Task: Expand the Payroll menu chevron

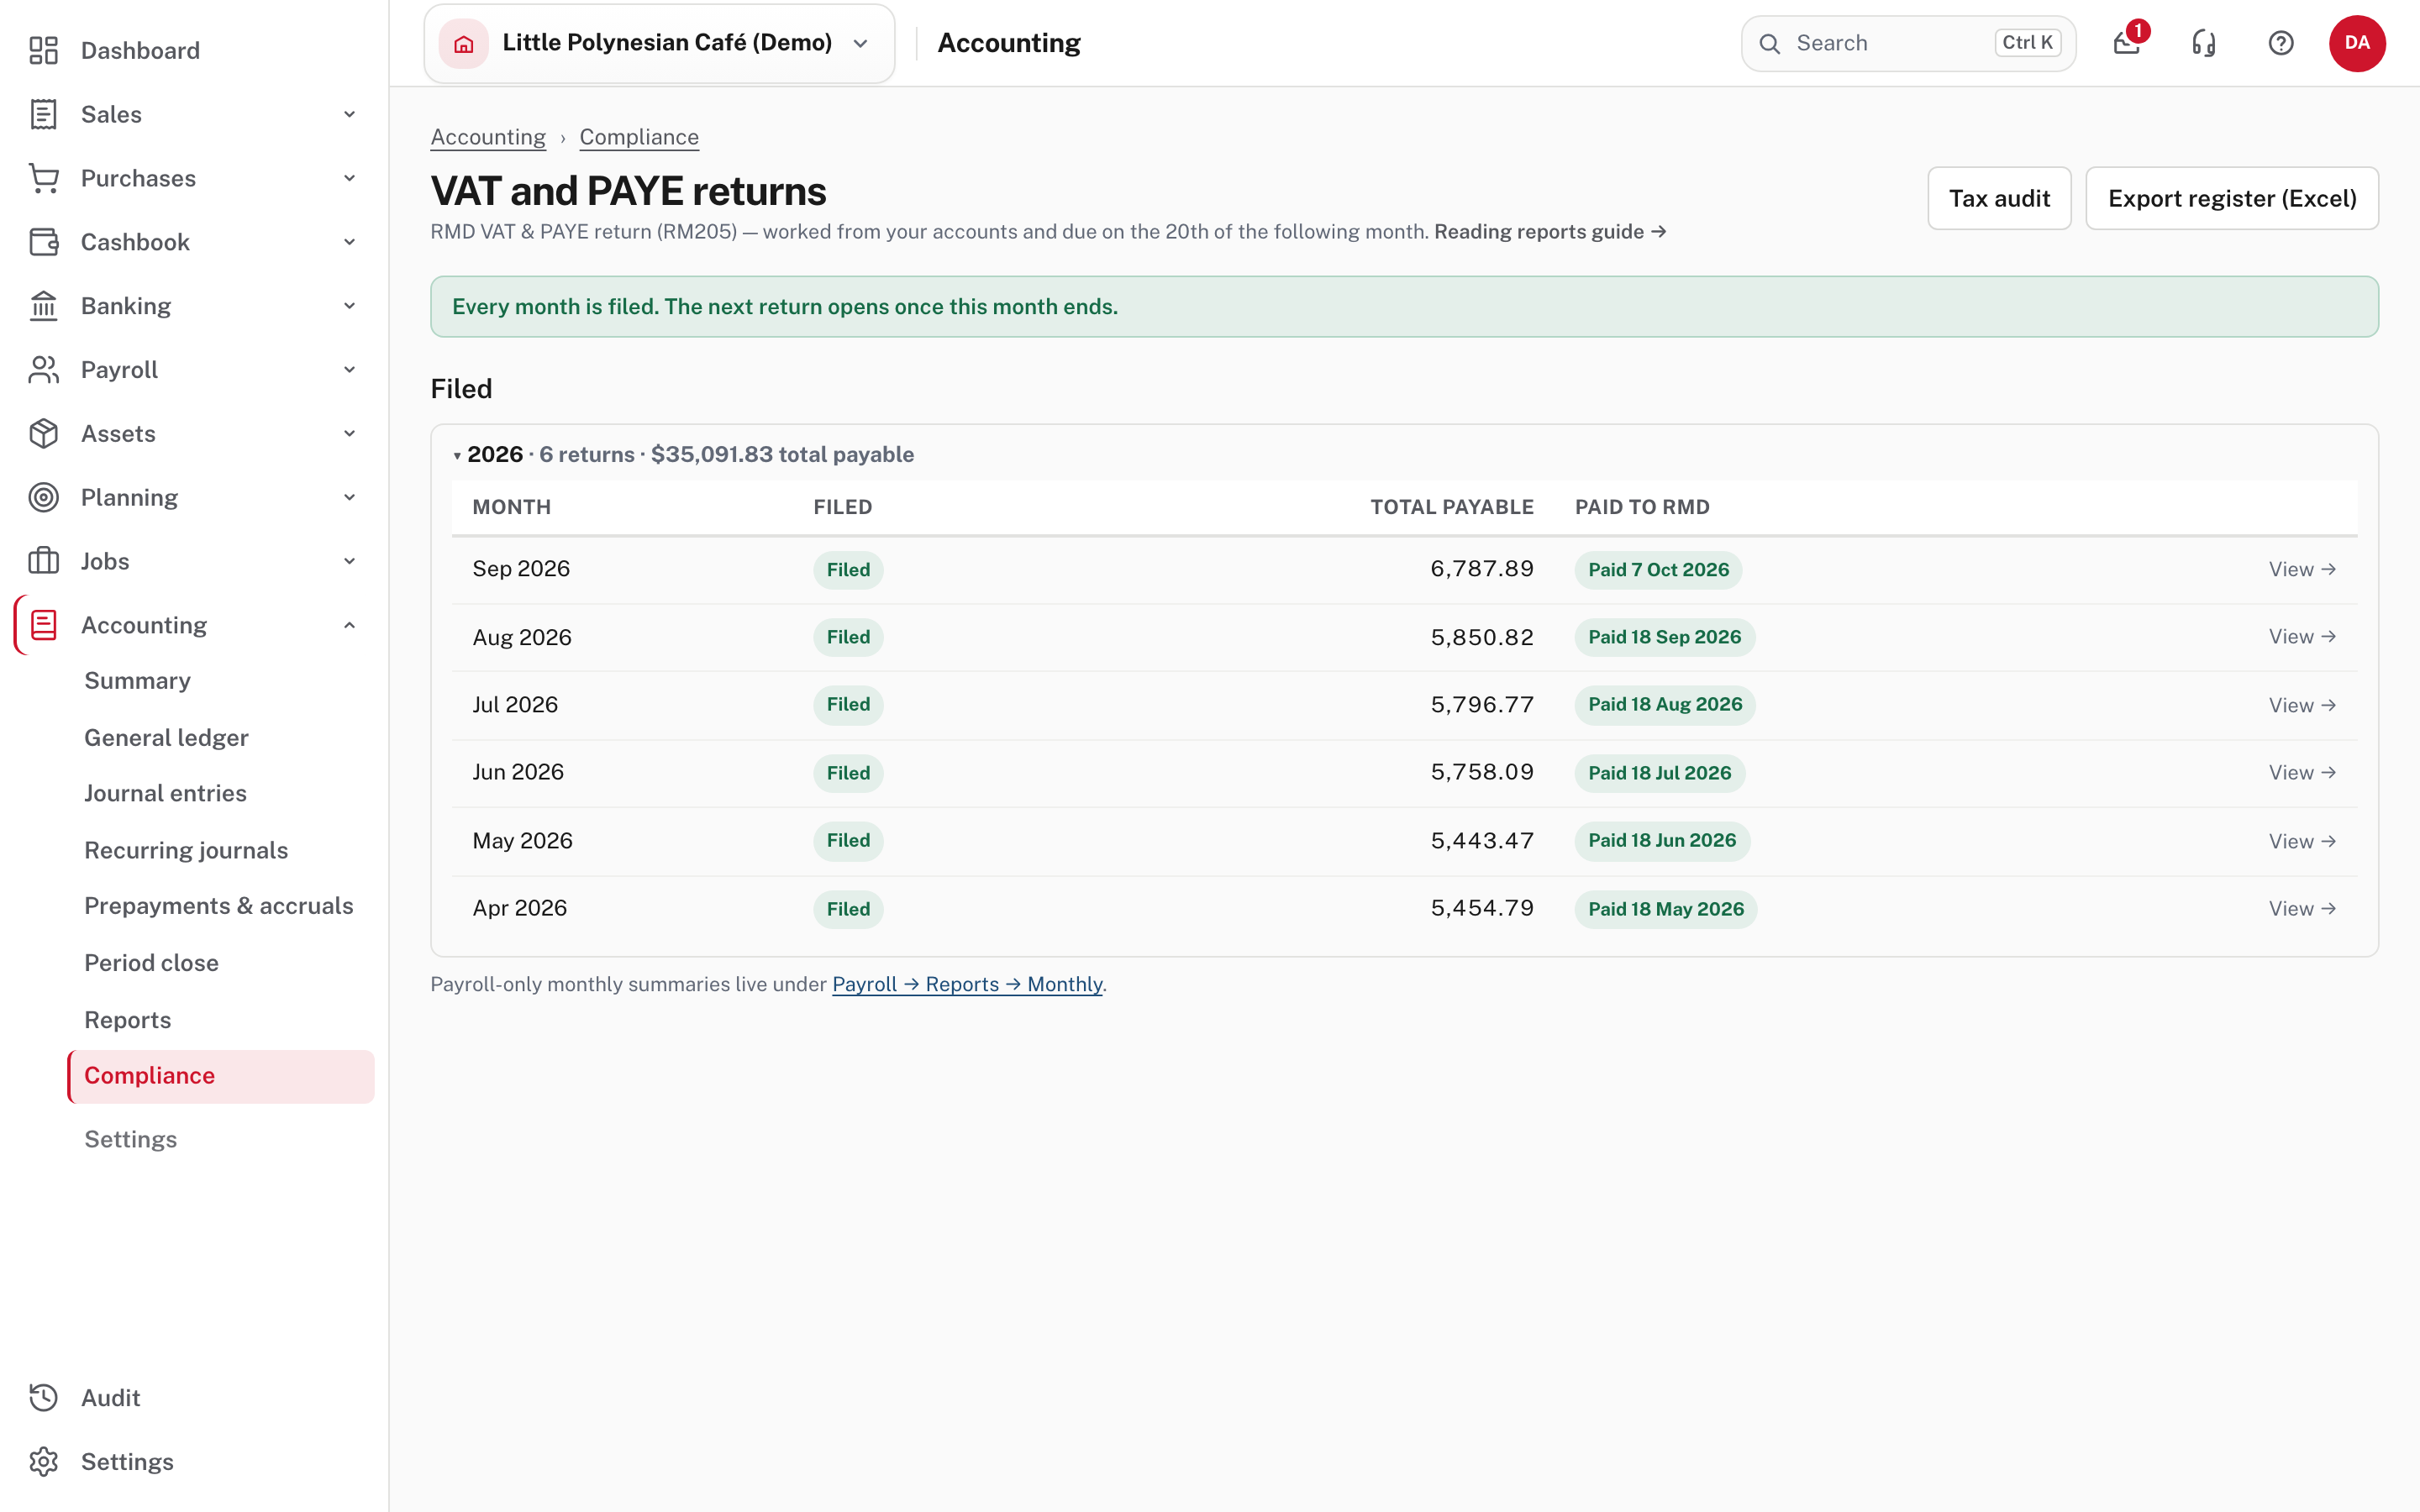Action: 350,370
